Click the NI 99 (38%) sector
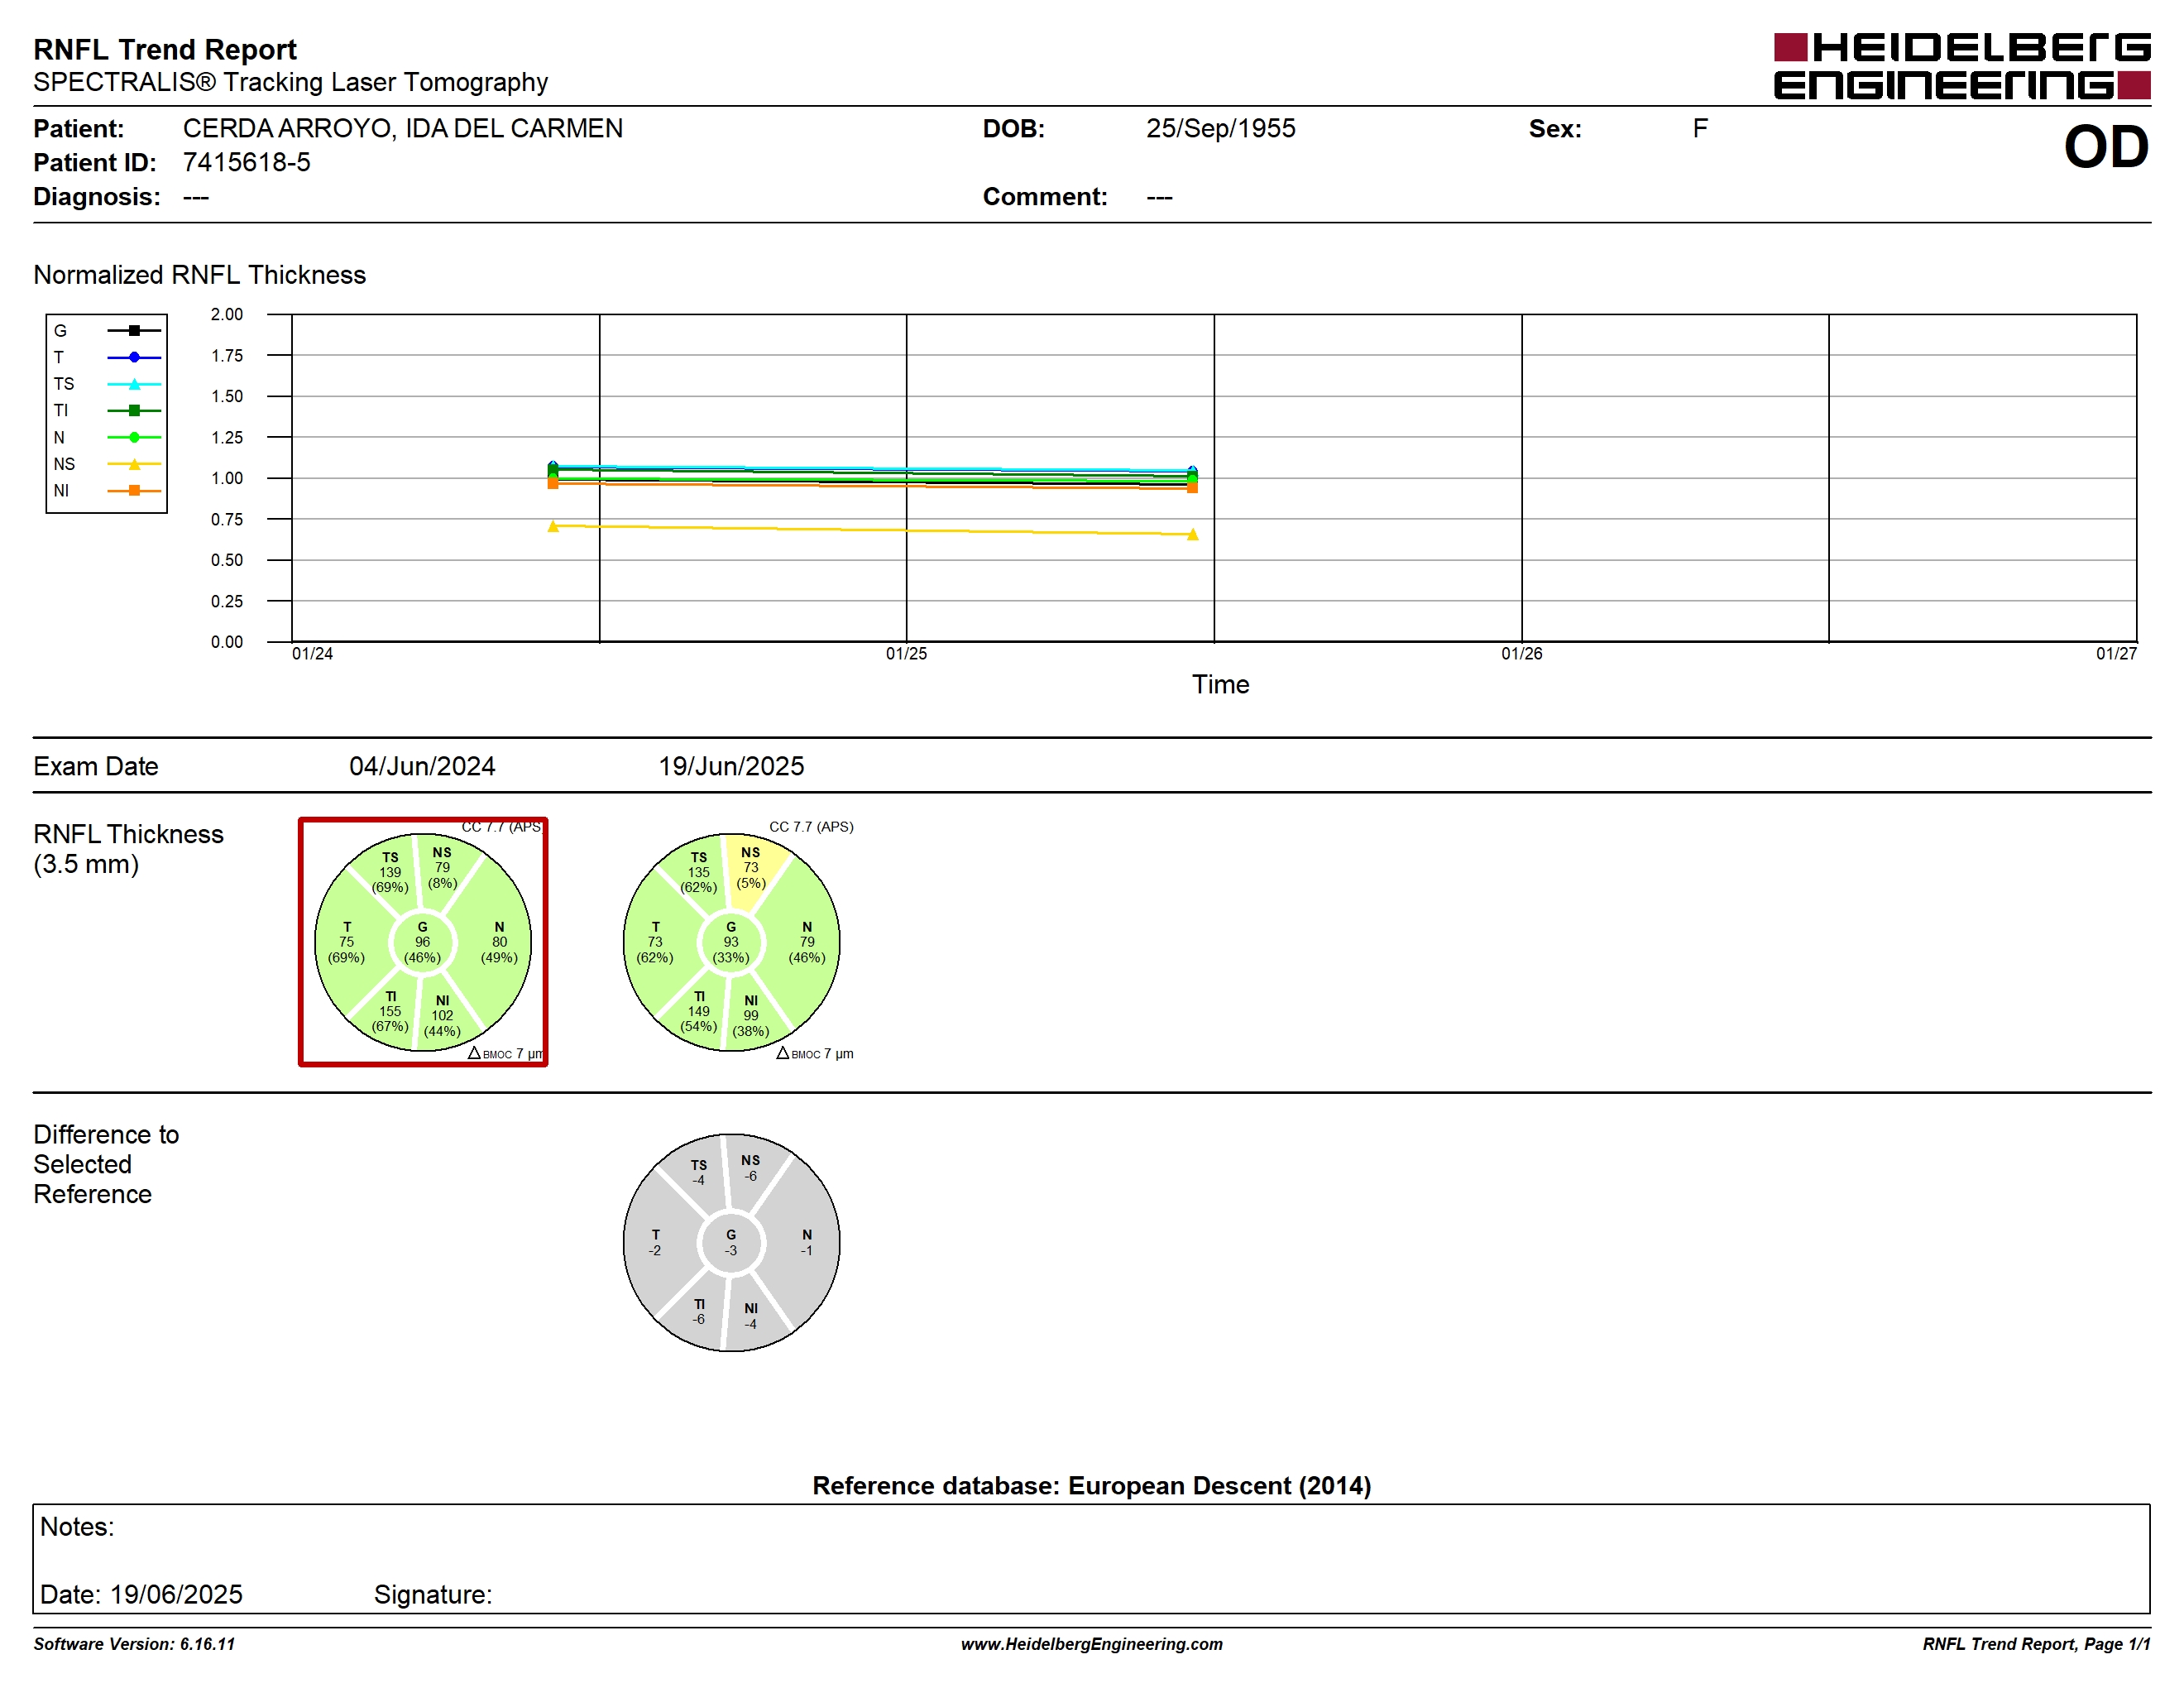The height and width of the screenshot is (1688, 2184). (751, 1016)
